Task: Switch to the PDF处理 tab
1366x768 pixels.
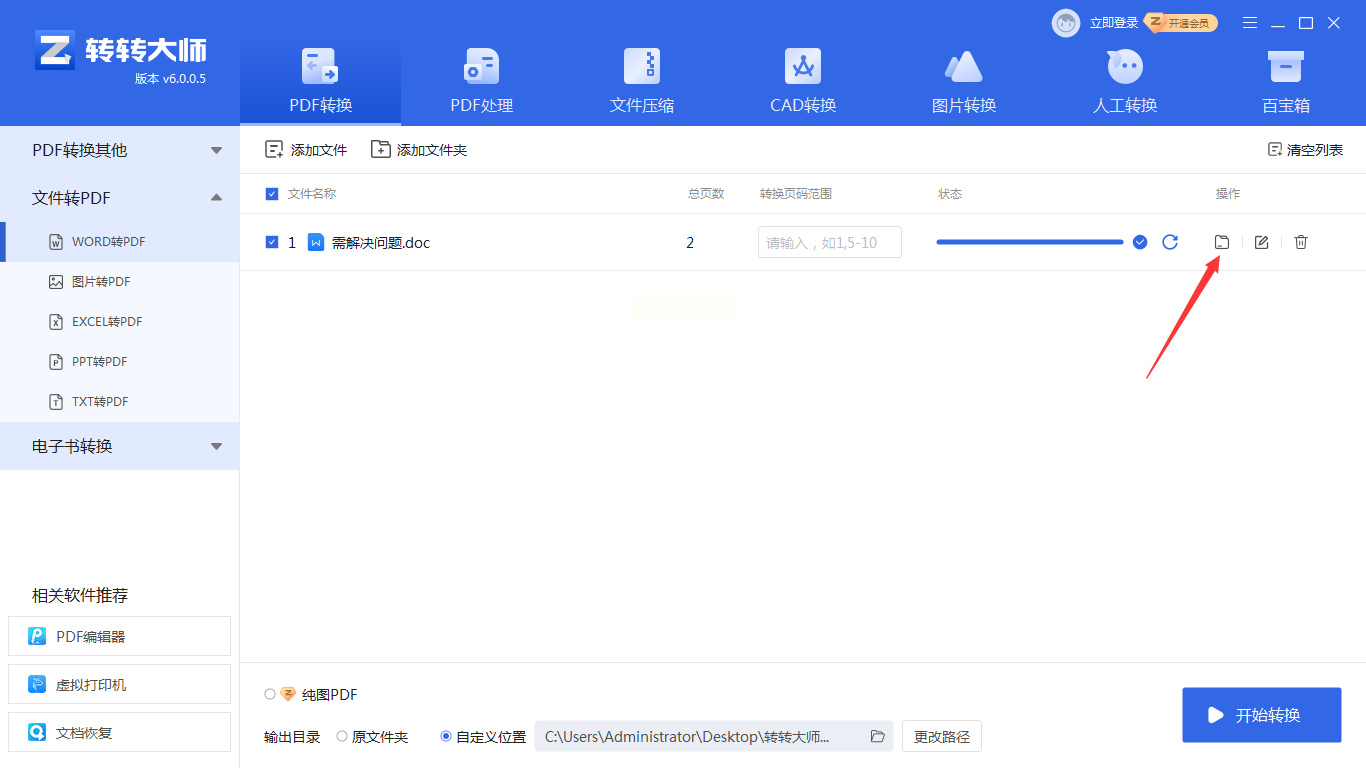Action: point(481,82)
